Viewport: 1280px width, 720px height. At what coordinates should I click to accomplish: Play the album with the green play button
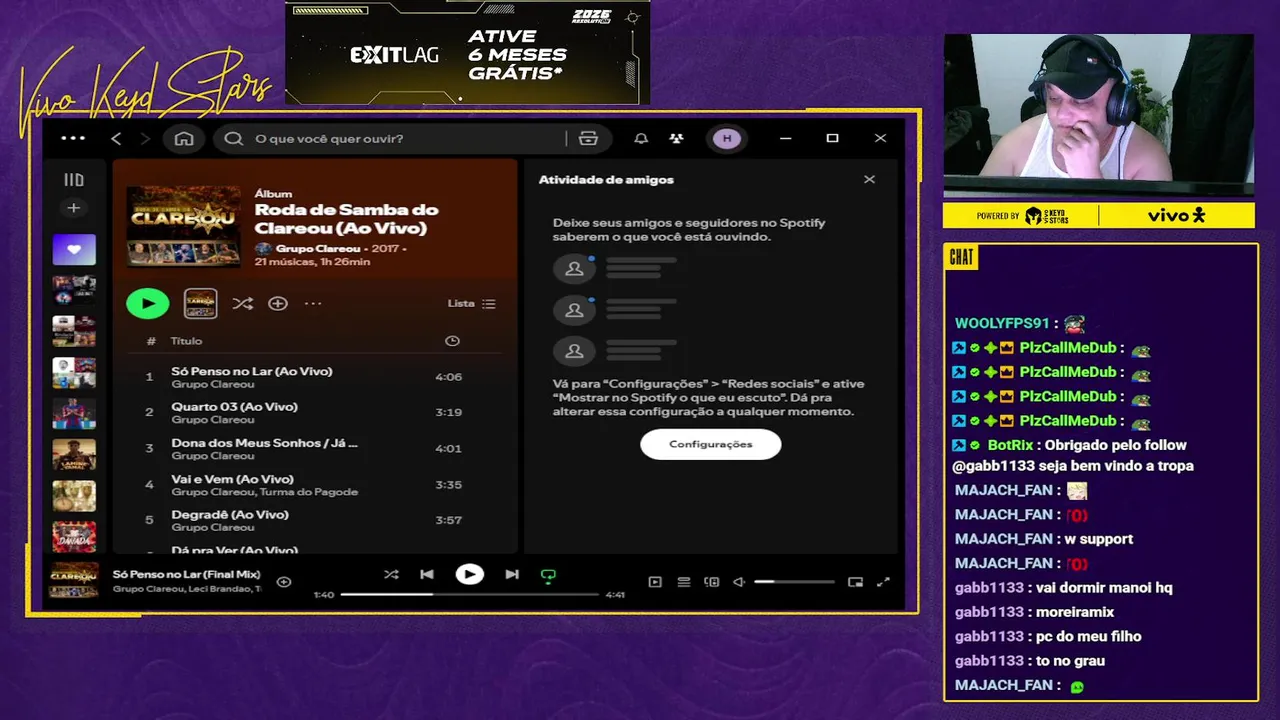148,303
